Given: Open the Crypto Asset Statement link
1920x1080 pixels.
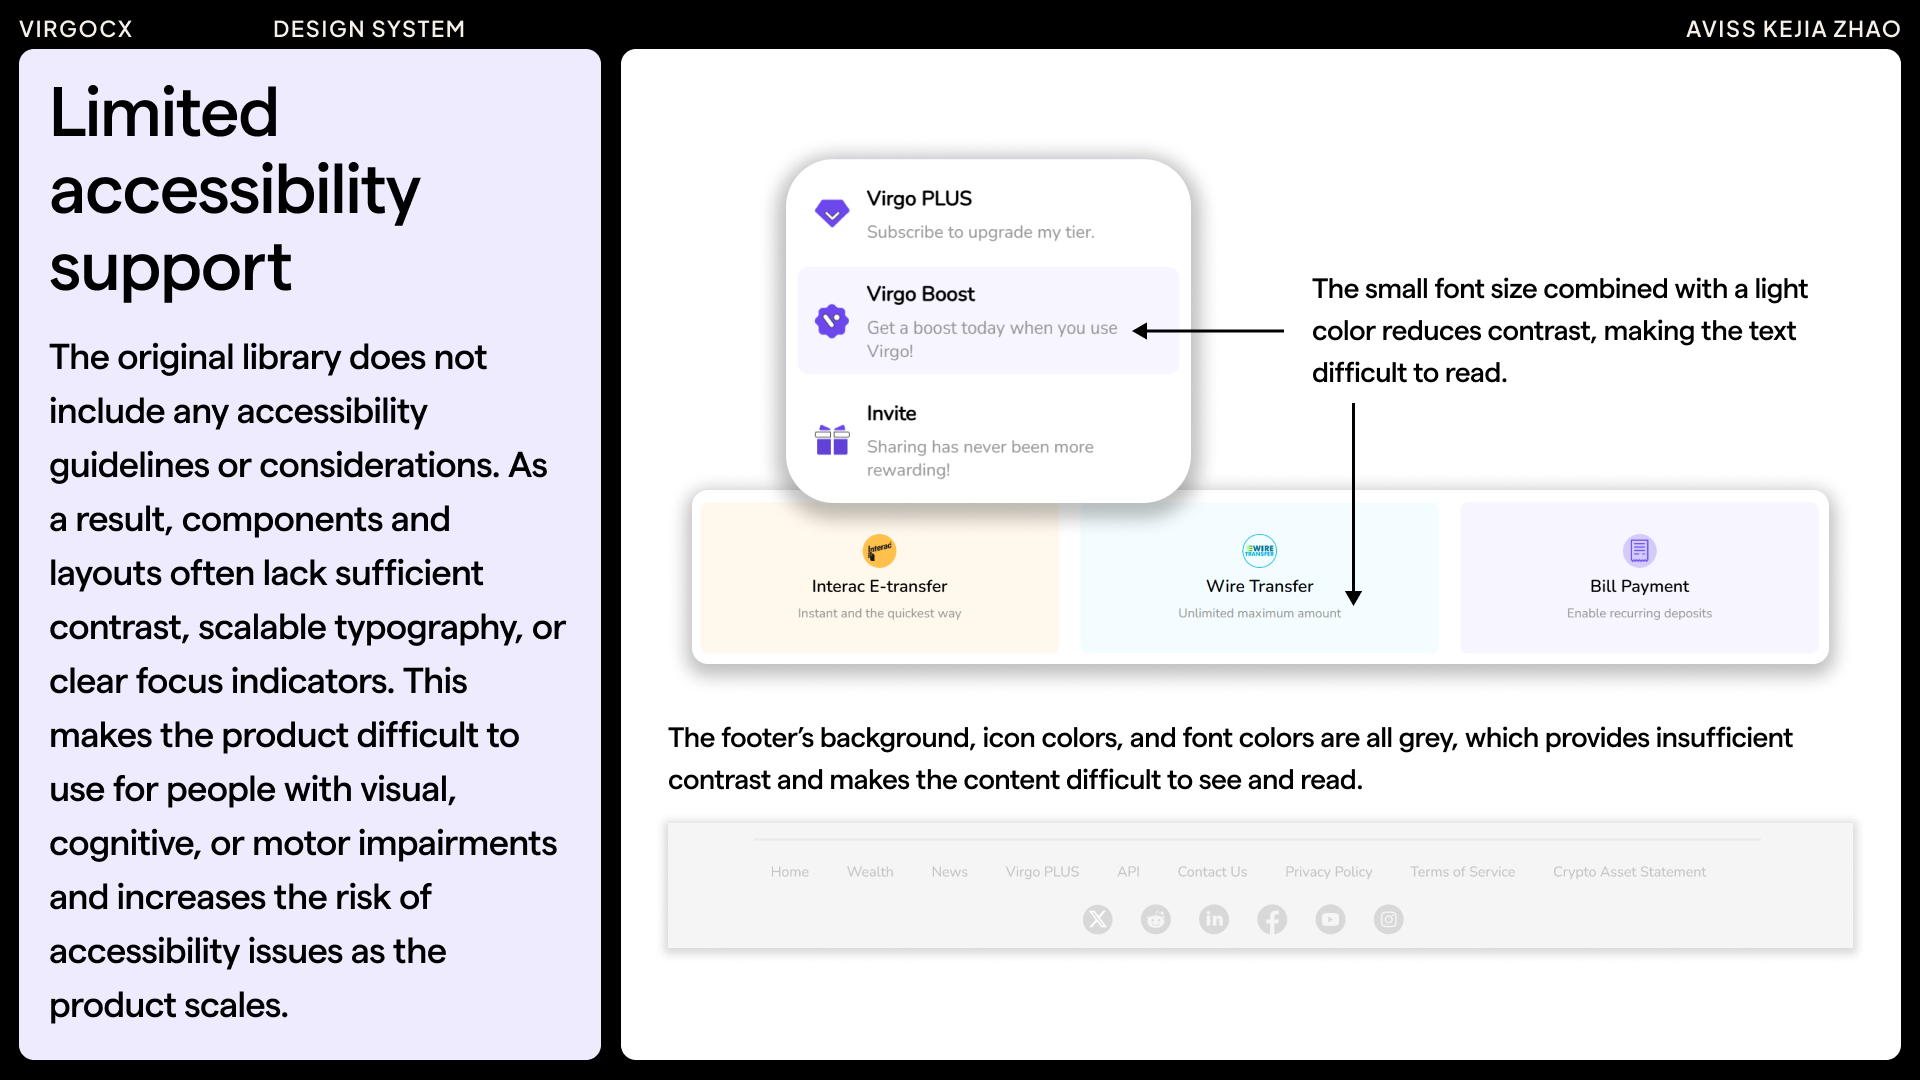Looking at the screenshot, I should (x=1629, y=872).
